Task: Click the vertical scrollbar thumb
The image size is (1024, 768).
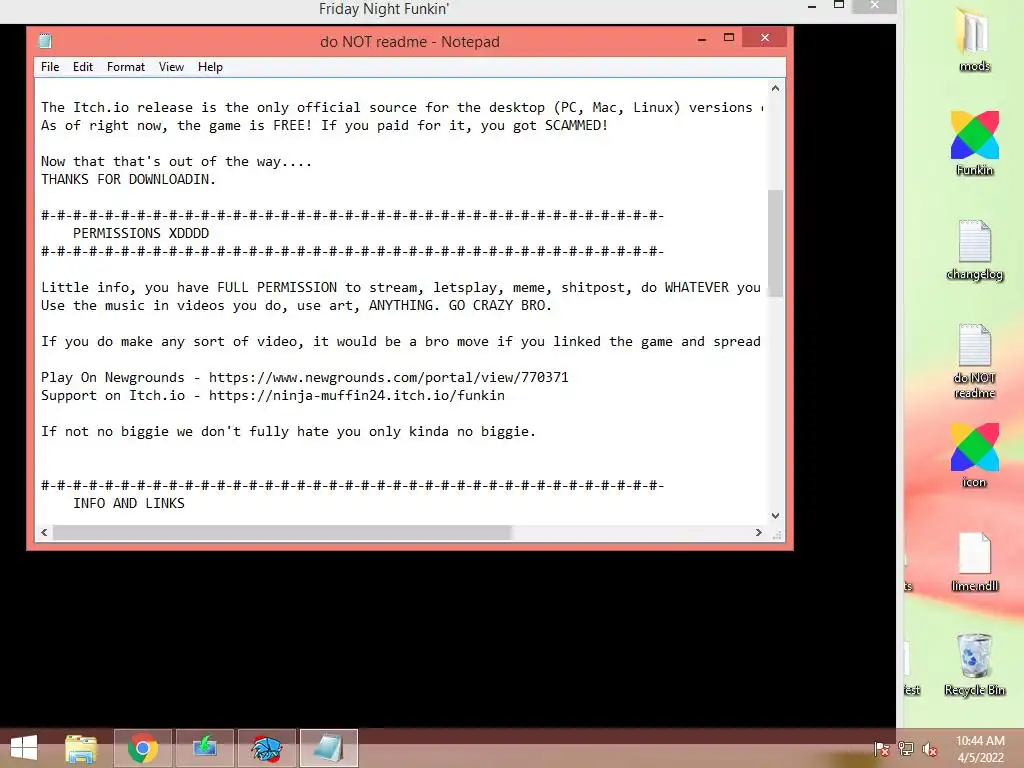Action: pyautogui.click(x=775, y=243)
